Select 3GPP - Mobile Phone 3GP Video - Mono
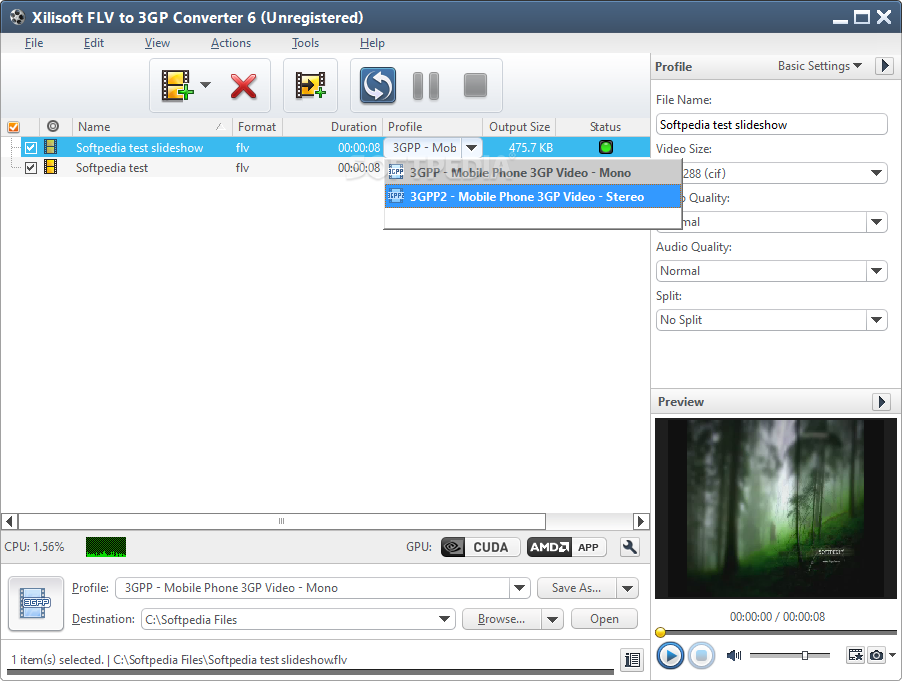The width and height of the screenshot is (902, 681). 533,173
